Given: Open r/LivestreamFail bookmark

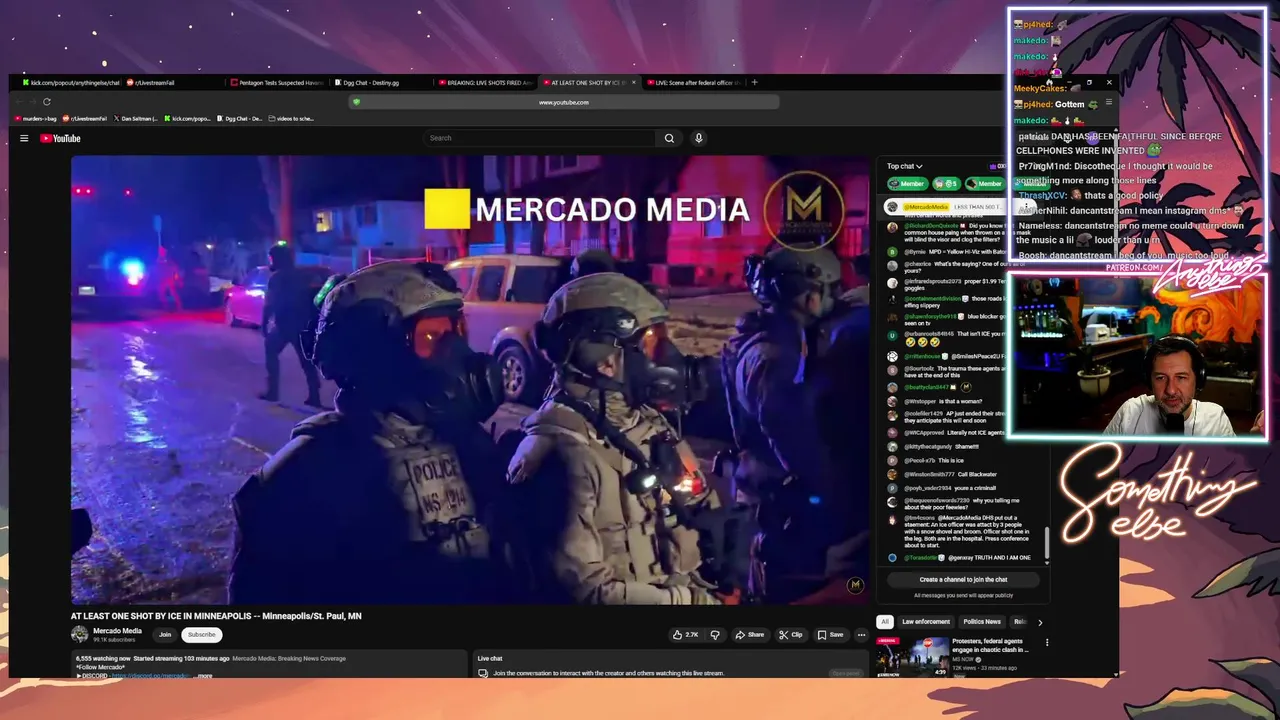Looking at the screenshot, I should coord(85,119).
